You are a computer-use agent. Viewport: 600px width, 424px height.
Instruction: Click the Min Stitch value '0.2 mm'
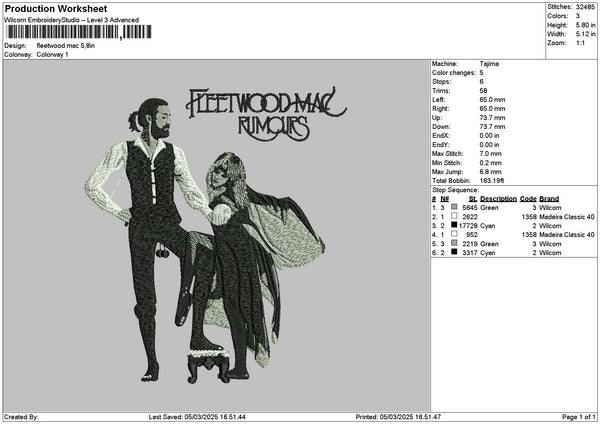click(491, 163)
